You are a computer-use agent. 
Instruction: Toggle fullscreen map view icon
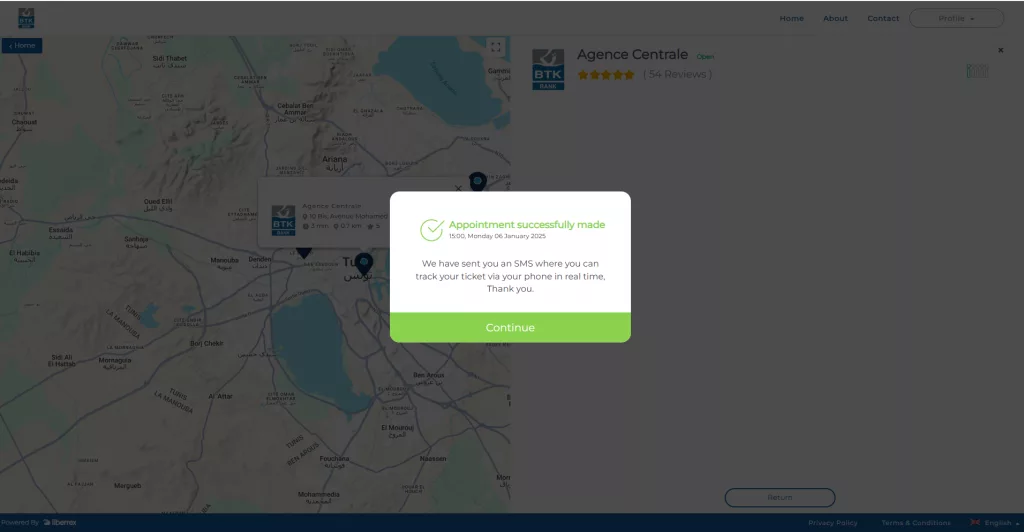point(496,47)
